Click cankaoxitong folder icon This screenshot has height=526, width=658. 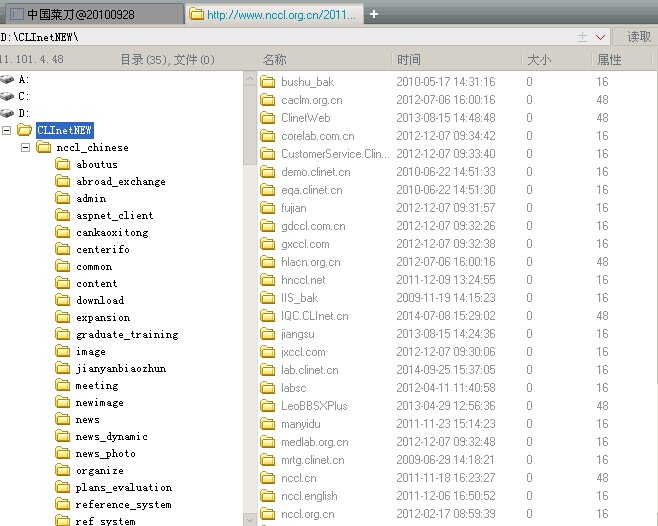[x=63, y=233]
